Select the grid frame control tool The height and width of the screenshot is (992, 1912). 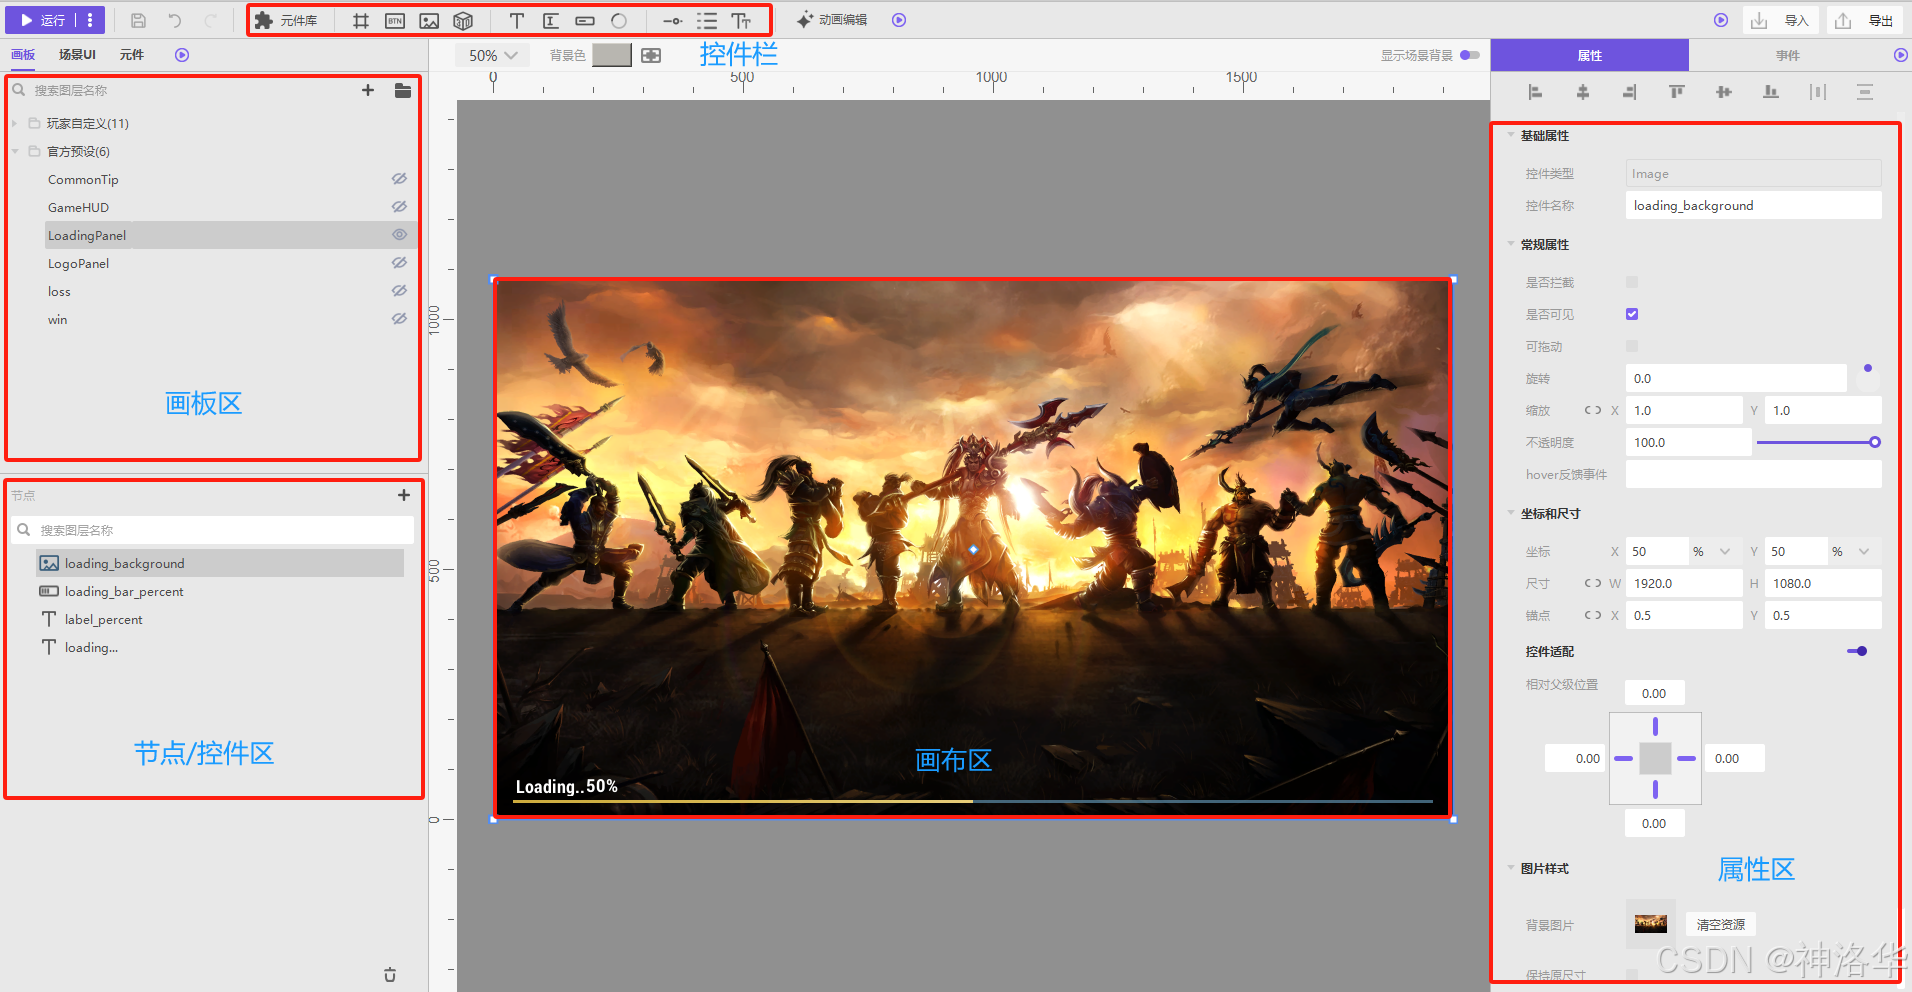361,21
